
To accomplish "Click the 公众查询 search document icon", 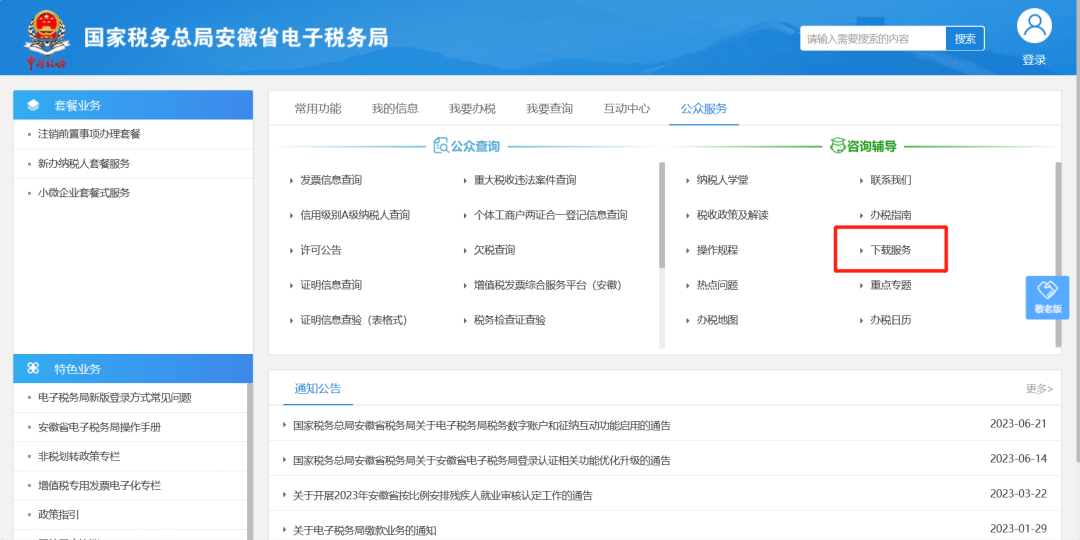I will point(441,146).
